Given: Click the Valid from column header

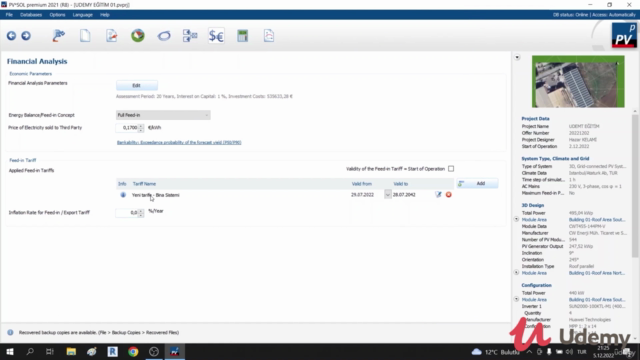Looking at the screenshot, I should tap(362, 184).
